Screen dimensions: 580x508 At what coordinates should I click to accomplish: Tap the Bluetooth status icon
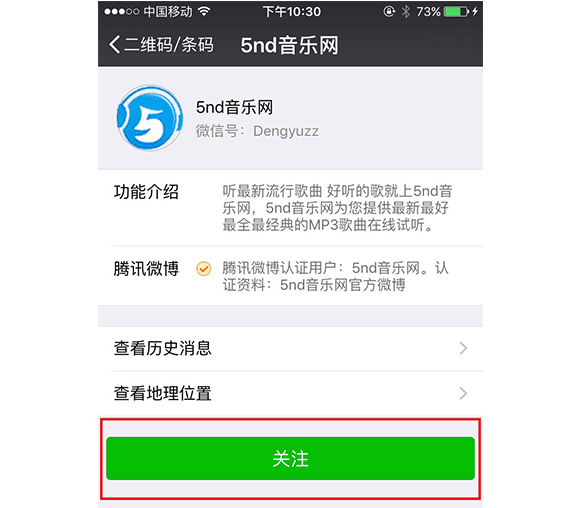click(406, 12)
